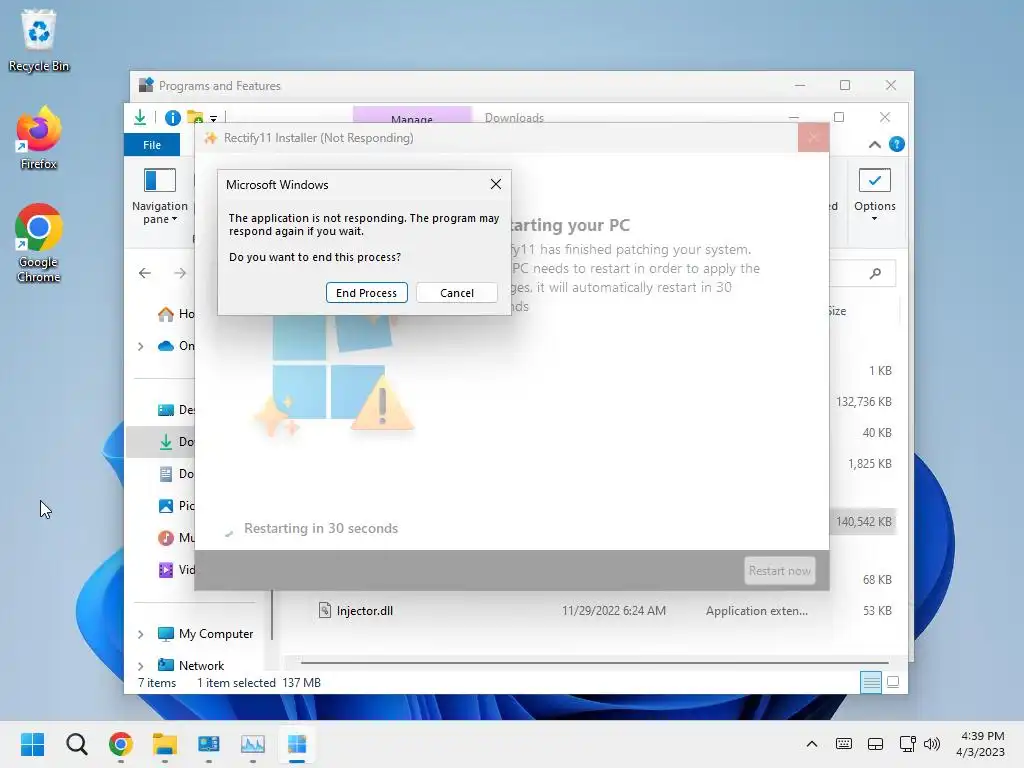Click the New folder quick access icon

click(x=195, y=118)
